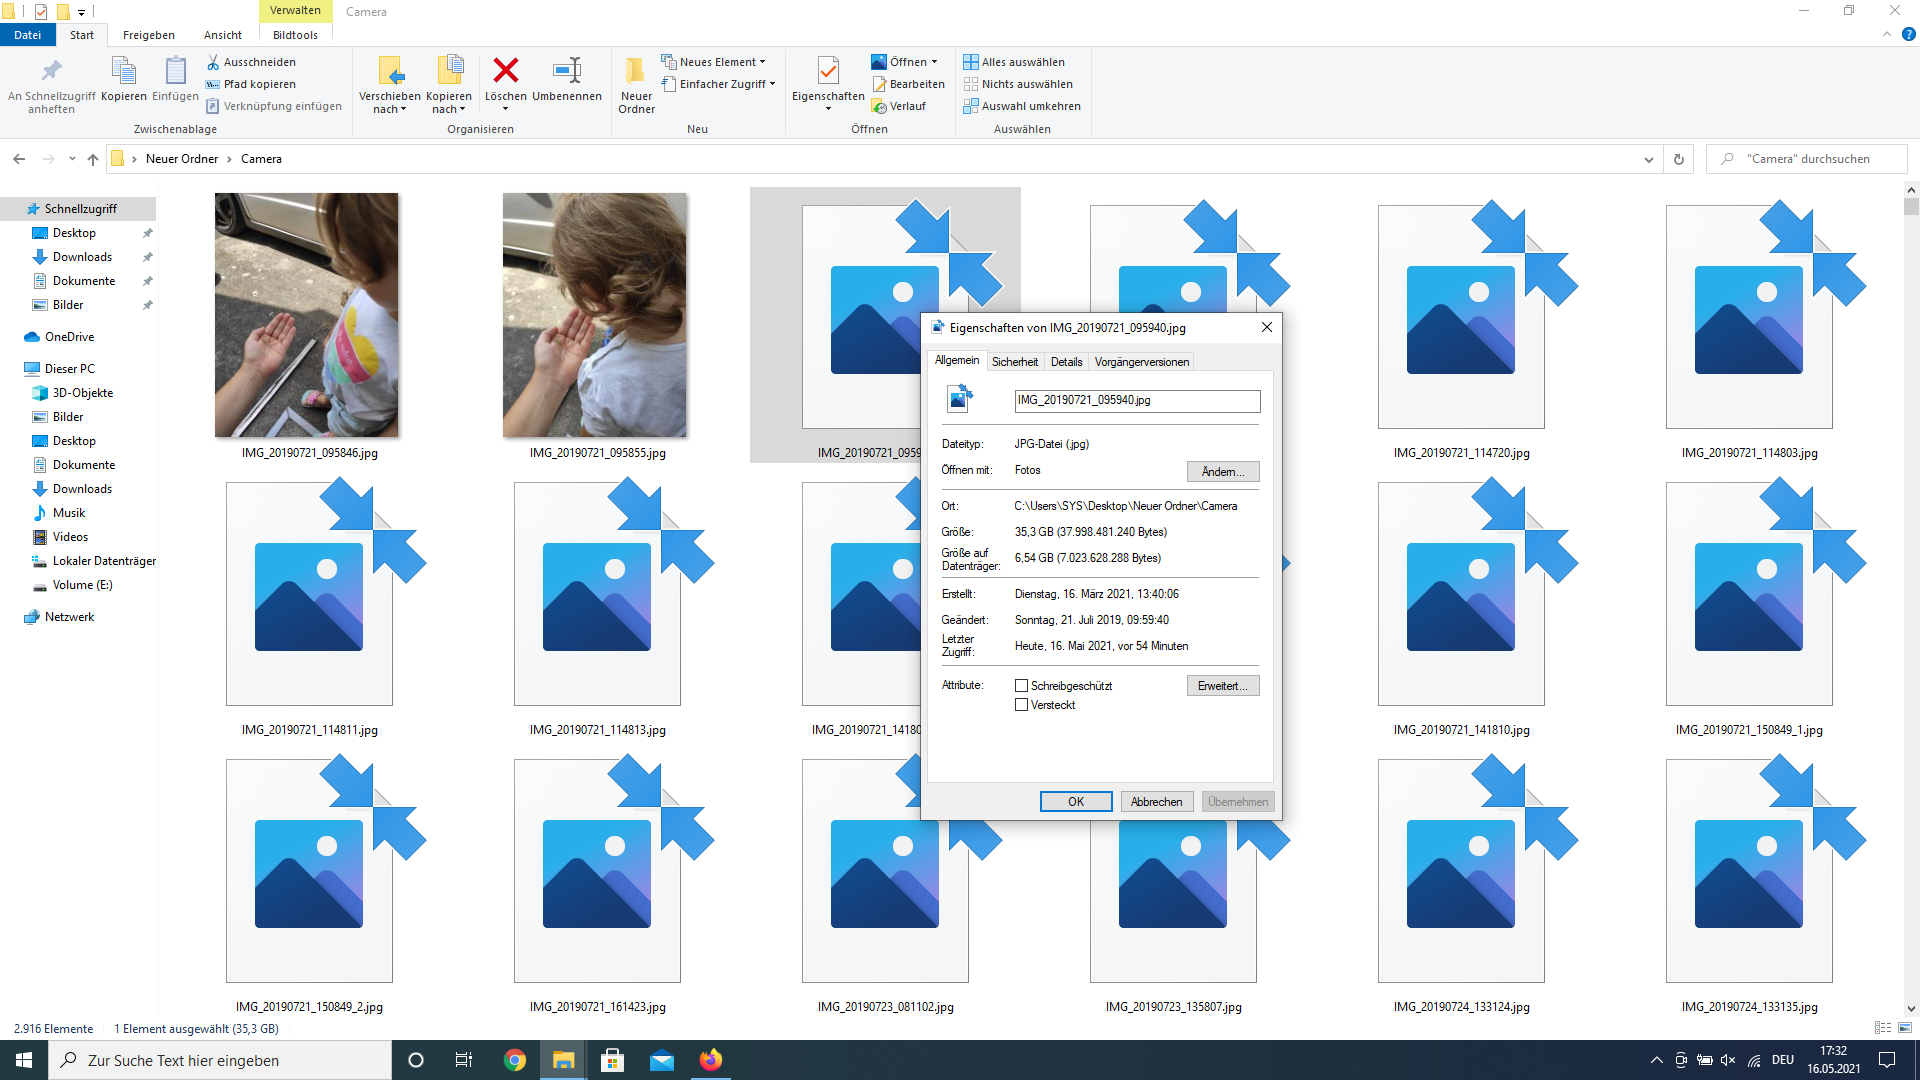This screenshot has height=1080, width=1920.
Task: Click the Kopieren ribbon icon
Action: pos(123,80)
